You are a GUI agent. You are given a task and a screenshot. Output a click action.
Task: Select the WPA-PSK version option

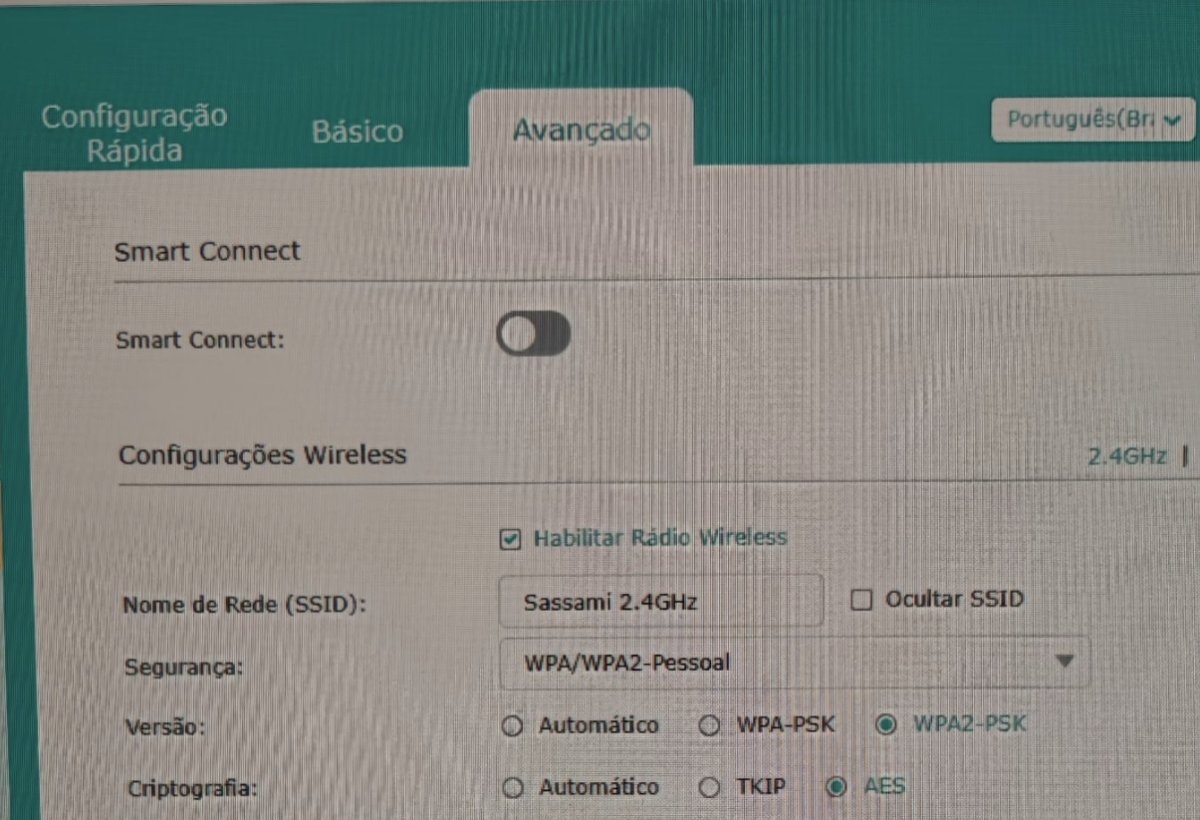click(710, 726)
